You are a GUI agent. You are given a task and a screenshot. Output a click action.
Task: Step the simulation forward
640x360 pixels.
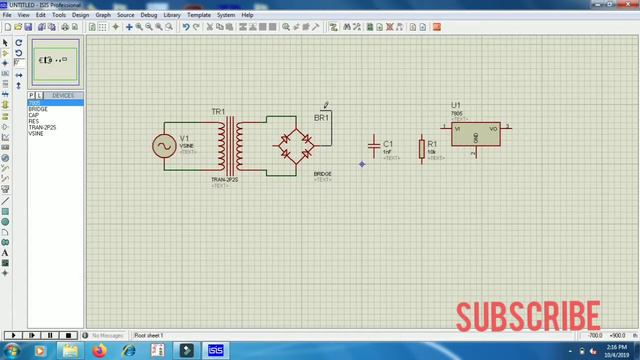(x=31, y=335)
